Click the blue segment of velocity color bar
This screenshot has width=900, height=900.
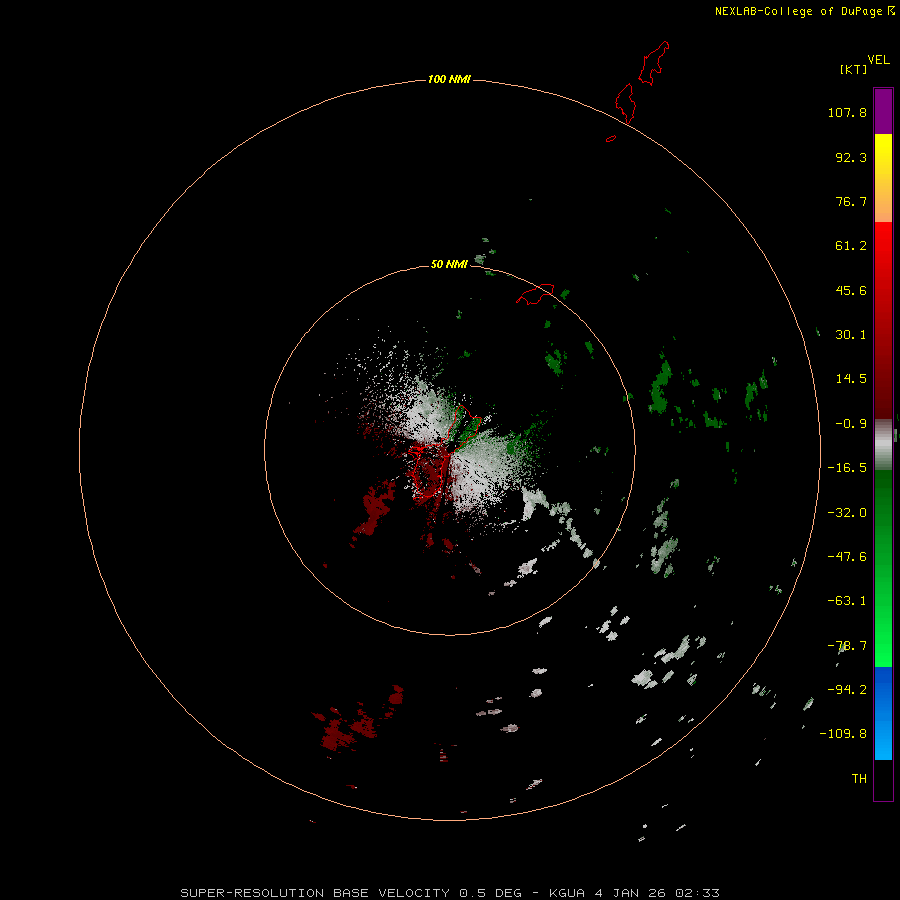tap(883, 713)
